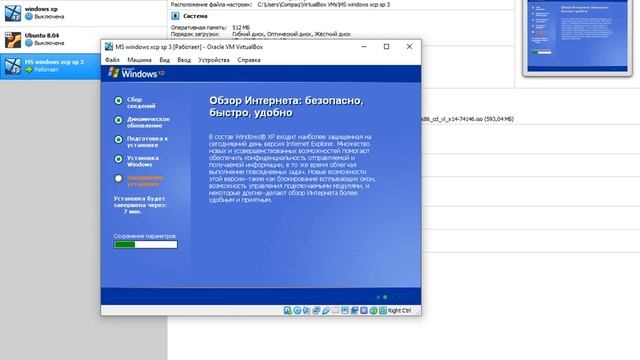
Task: Select the MS windows xcp sp 3 machine entry
Action: click(x=51, y=66)
